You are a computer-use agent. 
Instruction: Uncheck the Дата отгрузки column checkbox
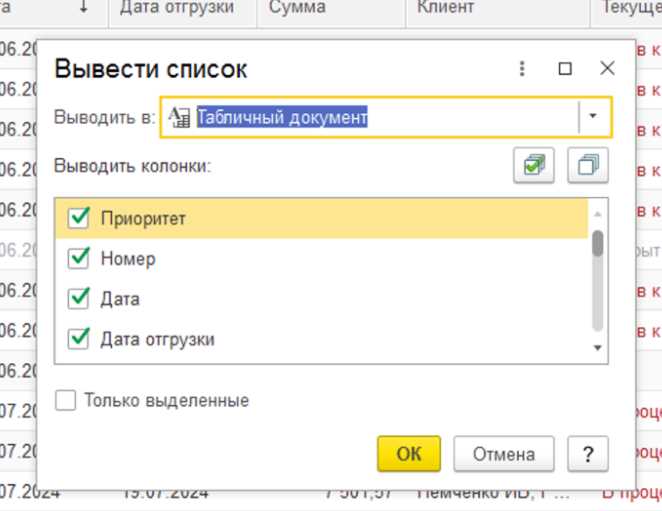pos(79,339)
